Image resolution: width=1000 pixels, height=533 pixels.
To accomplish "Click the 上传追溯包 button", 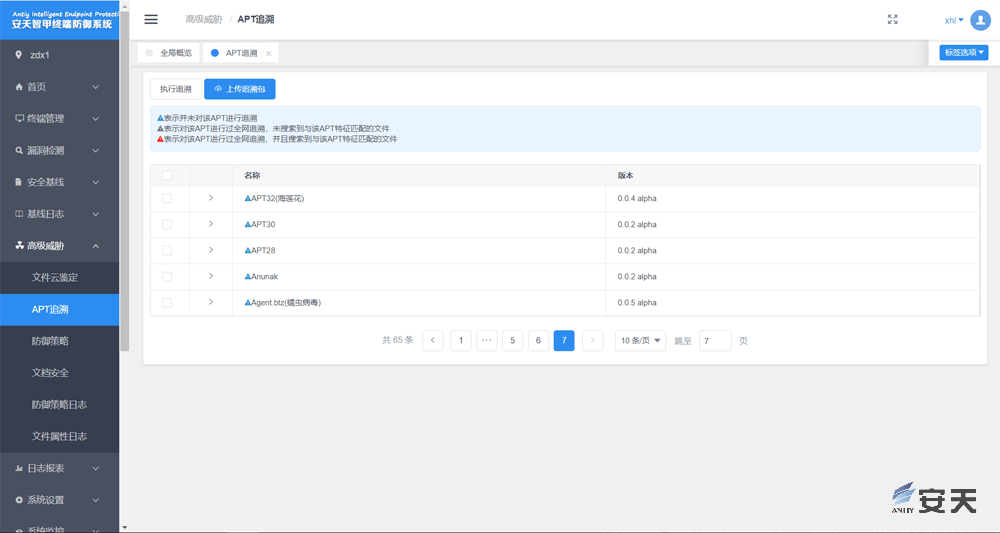I will tap(239, 89).
